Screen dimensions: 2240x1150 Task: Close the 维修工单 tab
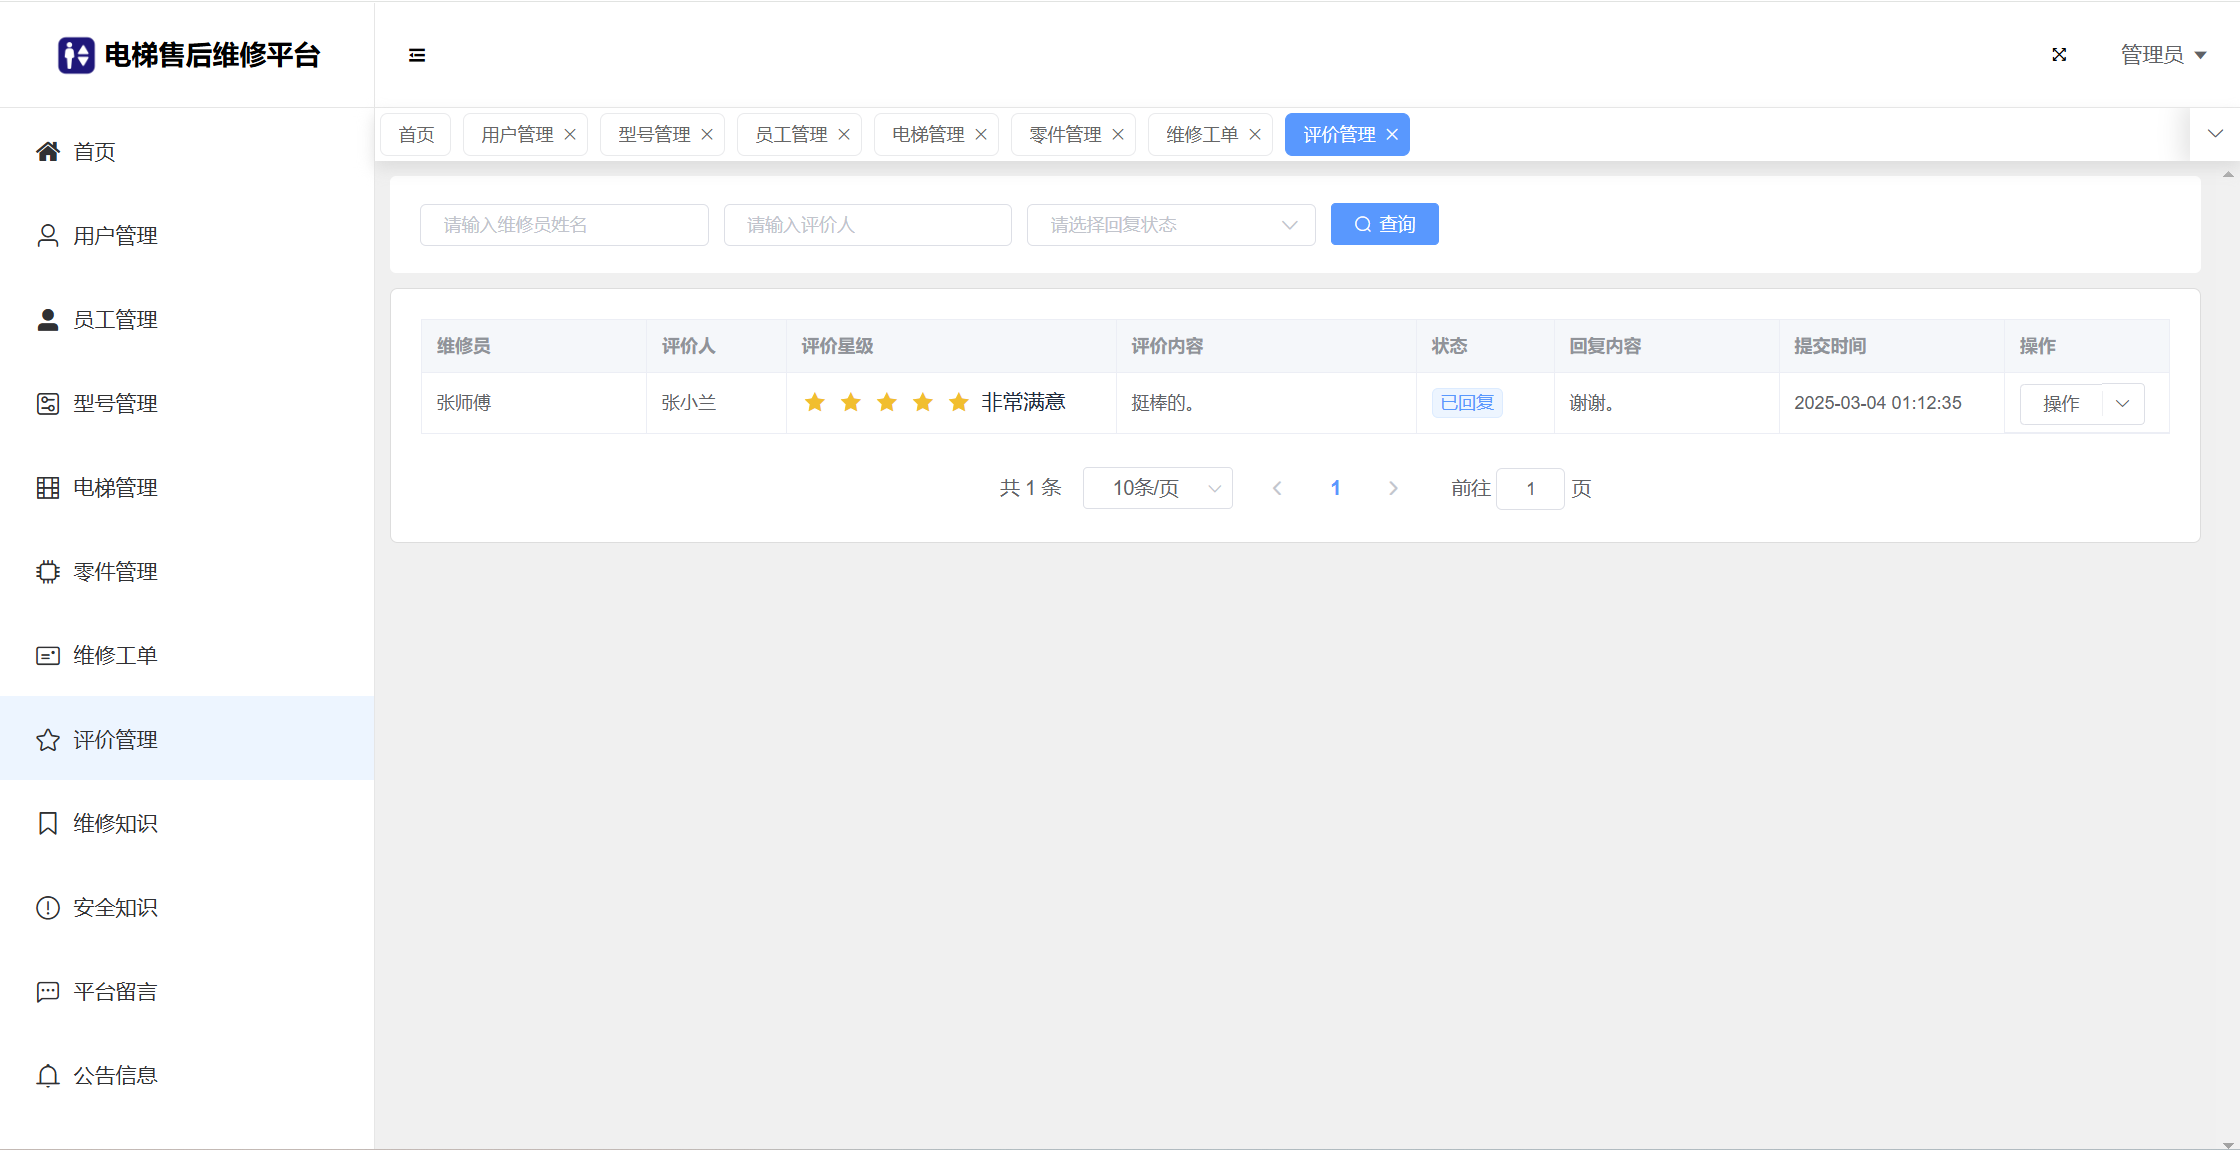1255,135
